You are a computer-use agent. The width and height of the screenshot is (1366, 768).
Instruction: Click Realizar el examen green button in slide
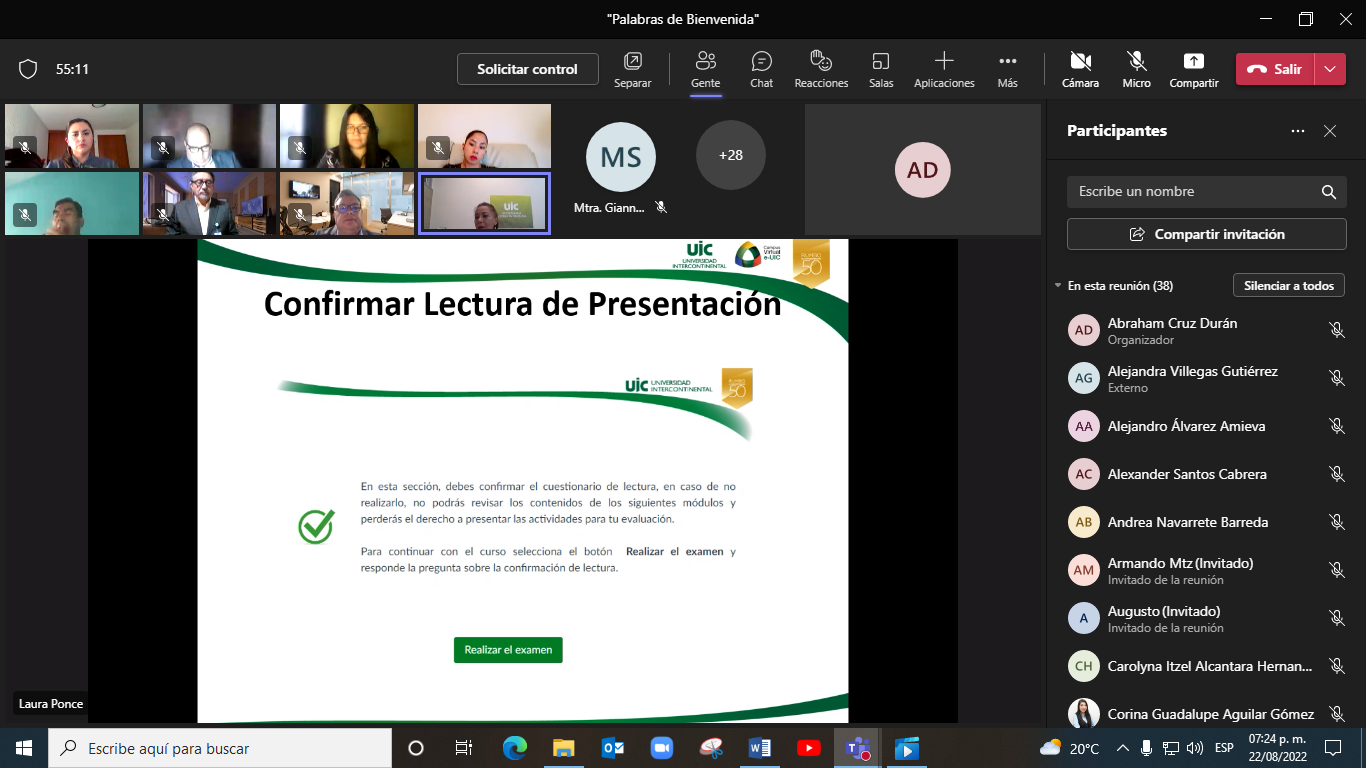[508, 650]
